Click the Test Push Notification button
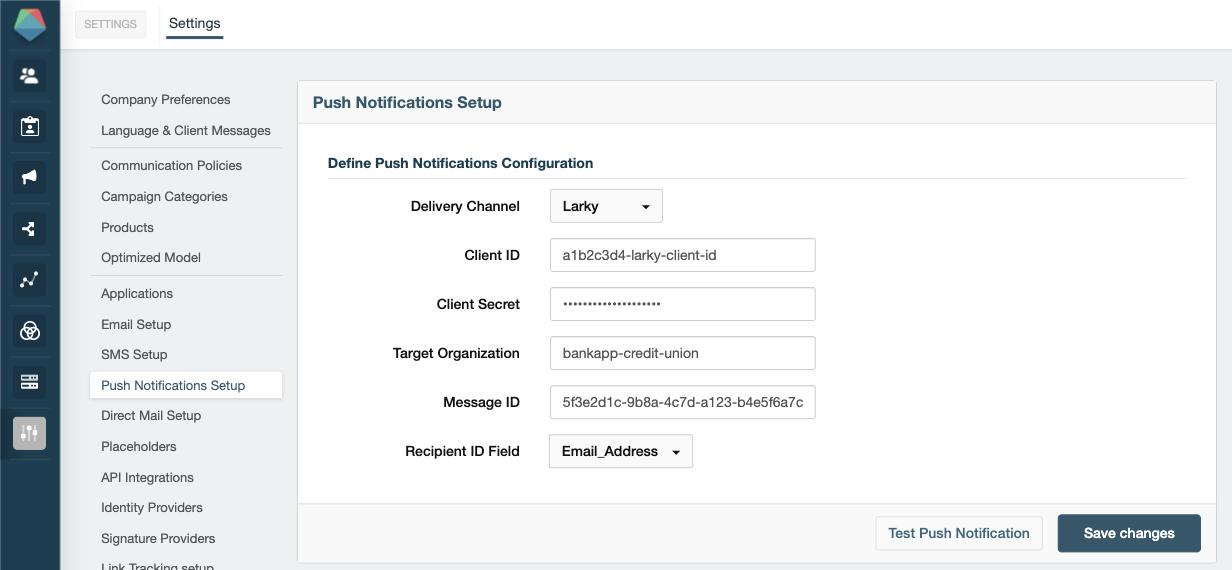This screenshot has width=1232, height=570. [x=959, y=533]
